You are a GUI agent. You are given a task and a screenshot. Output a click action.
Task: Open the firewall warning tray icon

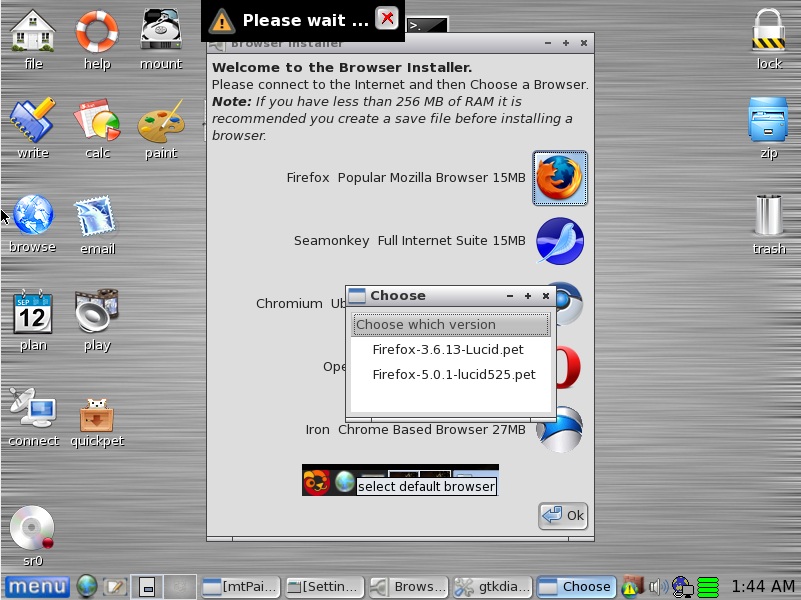(x=631, y=587)
